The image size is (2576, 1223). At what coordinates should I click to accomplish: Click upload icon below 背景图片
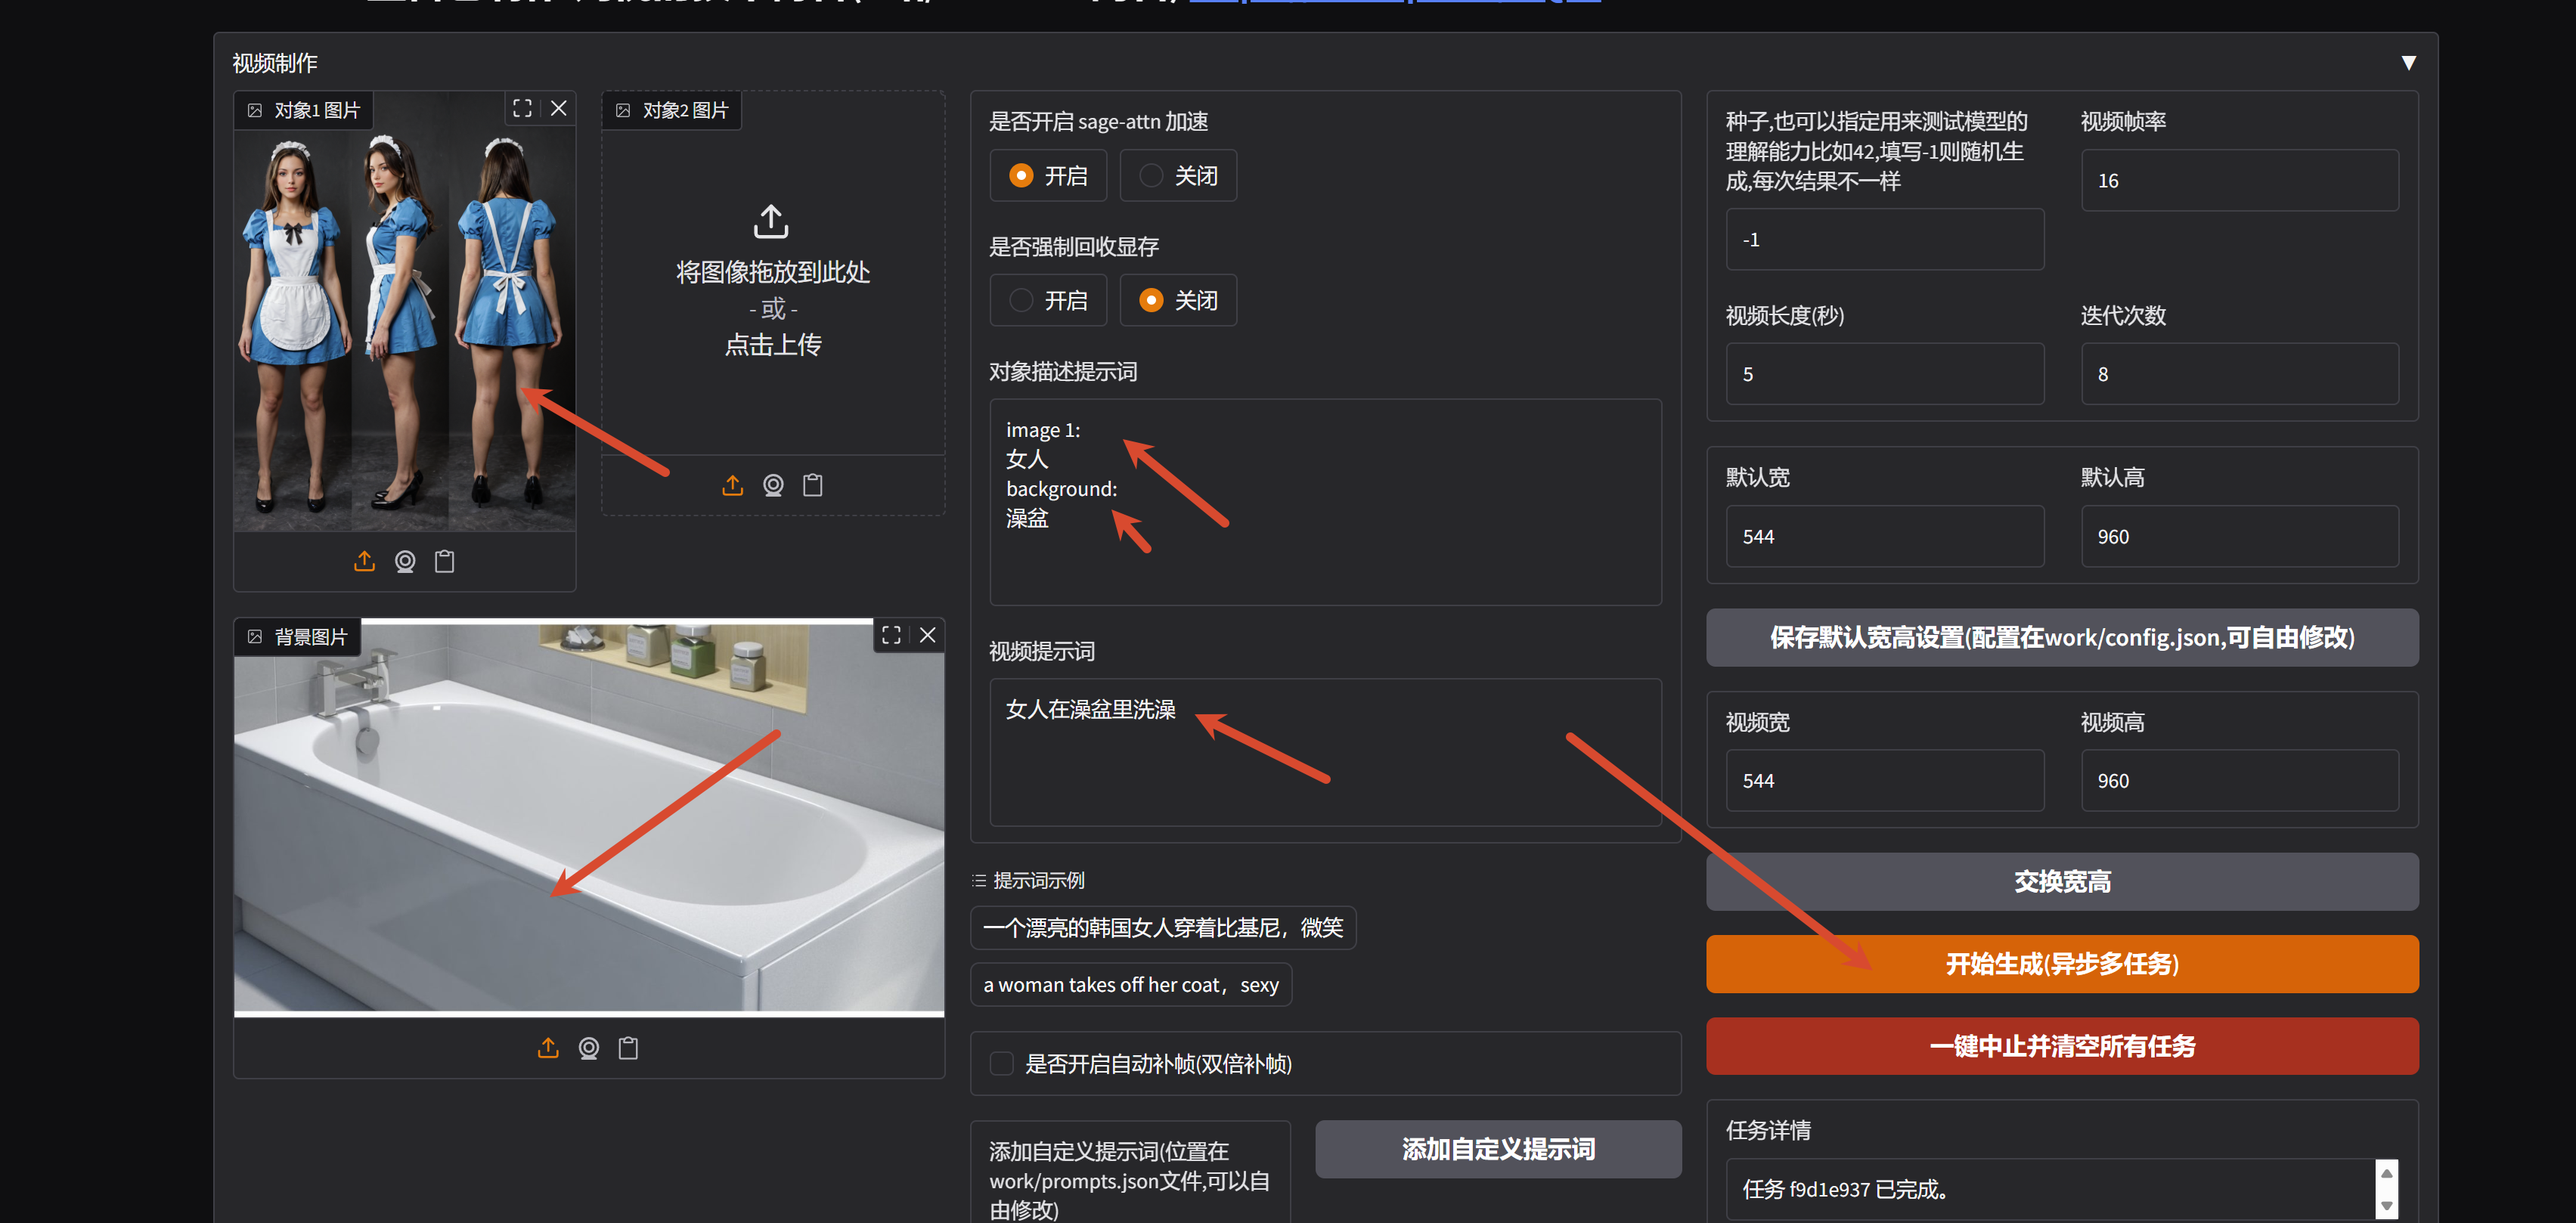pyautogui.click(x=548, y=1047)
